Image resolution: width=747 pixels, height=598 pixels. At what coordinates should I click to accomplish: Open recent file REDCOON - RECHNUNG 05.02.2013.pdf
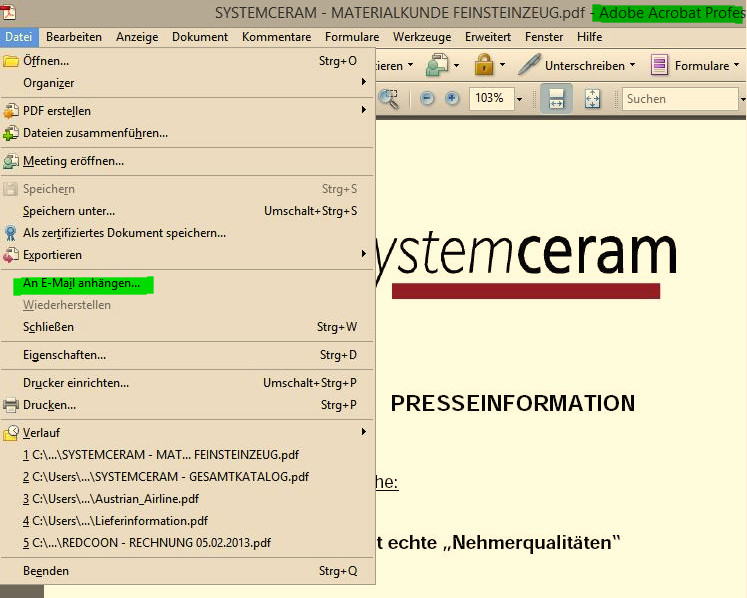pos(187,543)
